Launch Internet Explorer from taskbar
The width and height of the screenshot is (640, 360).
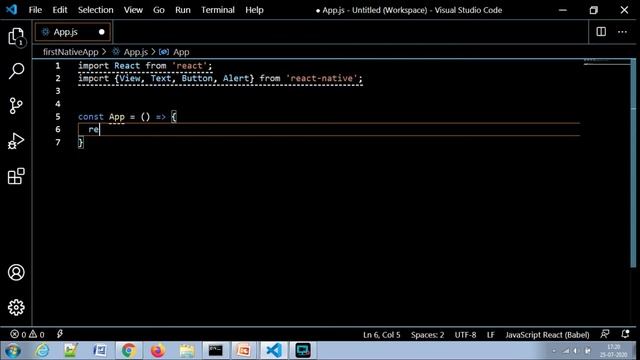tap(42, 351)
